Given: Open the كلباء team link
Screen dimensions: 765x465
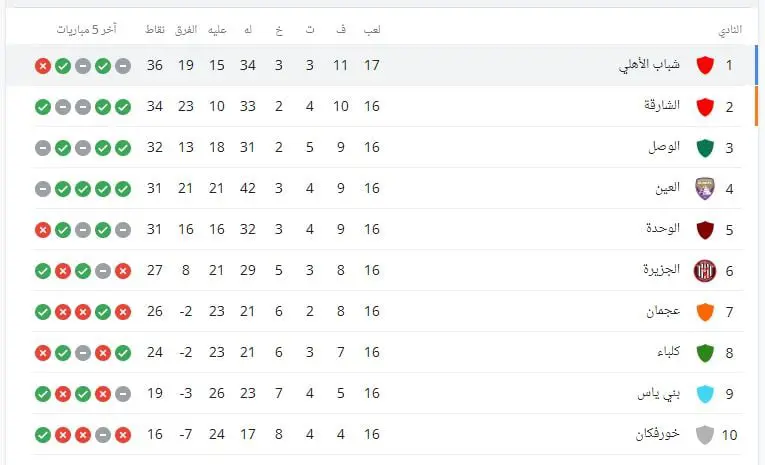Looking at the screenshot, I should click(668, 351).
